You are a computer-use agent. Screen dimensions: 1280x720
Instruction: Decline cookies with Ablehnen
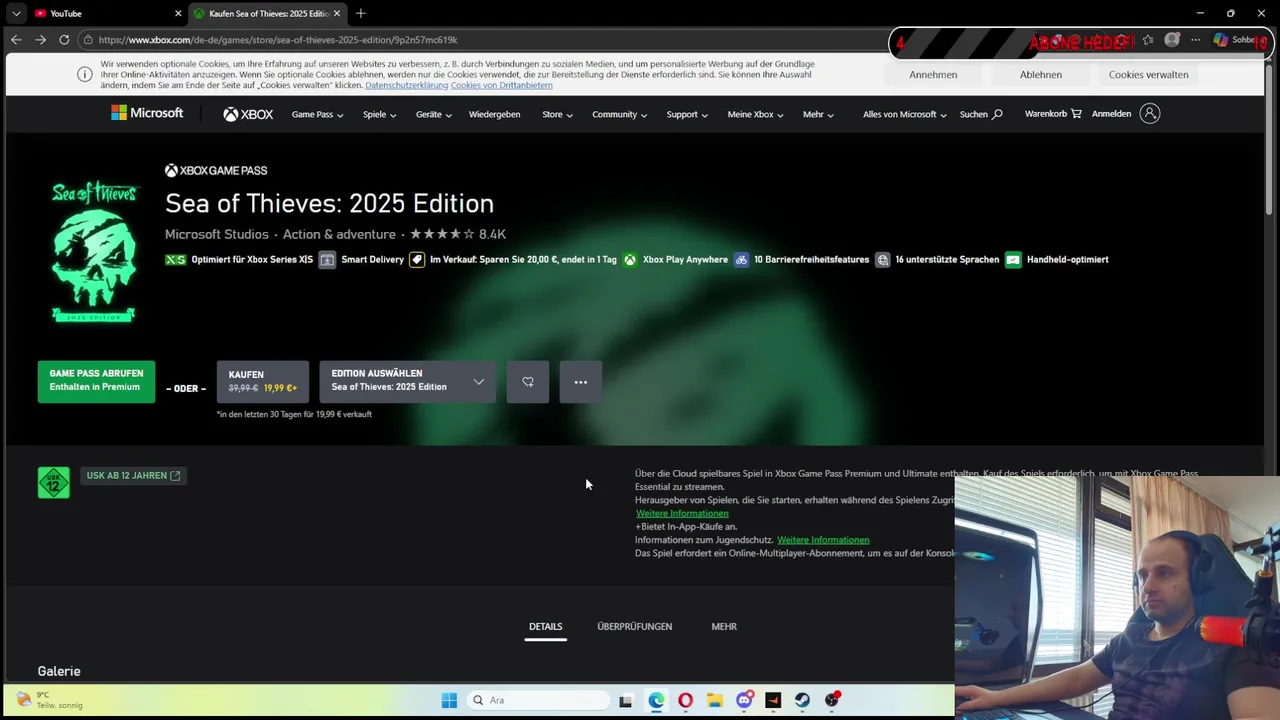tap(1041, 75)
